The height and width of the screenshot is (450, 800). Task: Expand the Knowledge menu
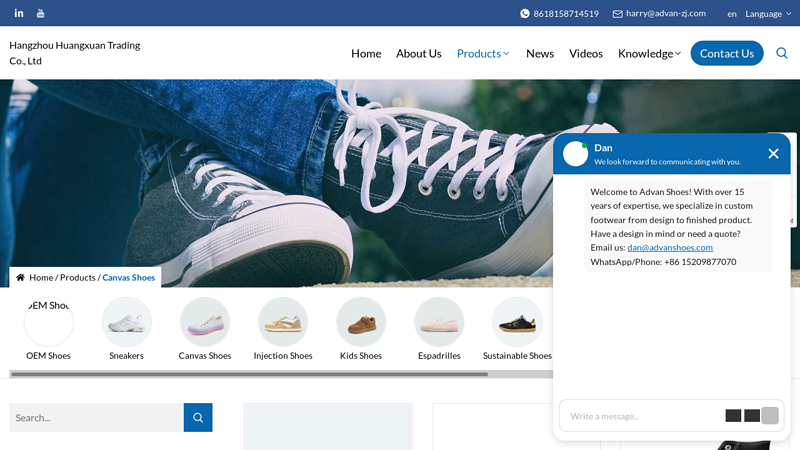[649, 54]
